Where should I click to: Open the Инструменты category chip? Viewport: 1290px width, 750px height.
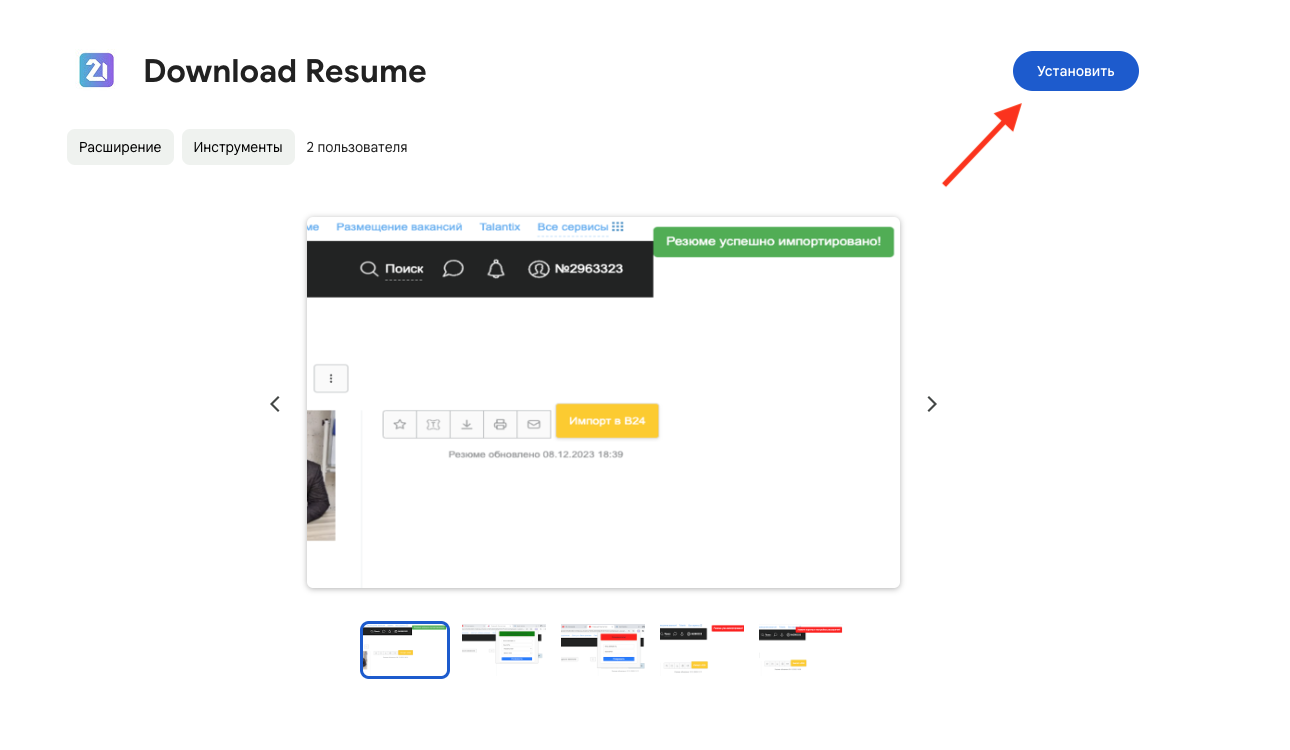coord(238,147)
